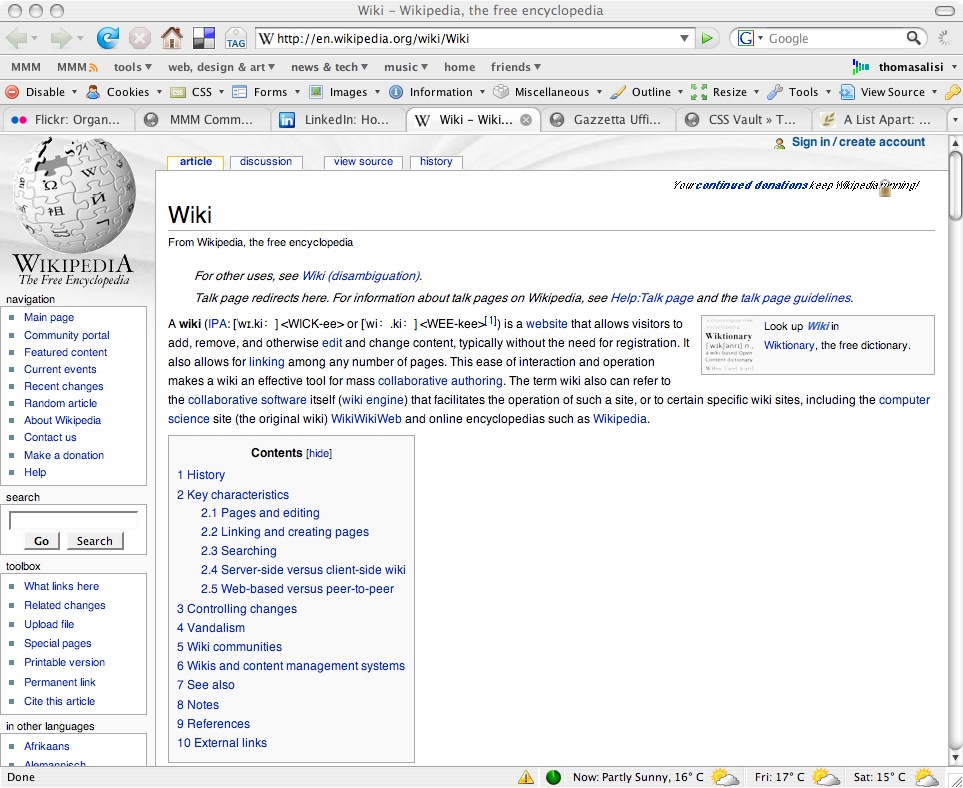Image resolution: width=963 pixels, height=788 pixels.
Task: Open the article's discussion tab
Action: [266, 162]
